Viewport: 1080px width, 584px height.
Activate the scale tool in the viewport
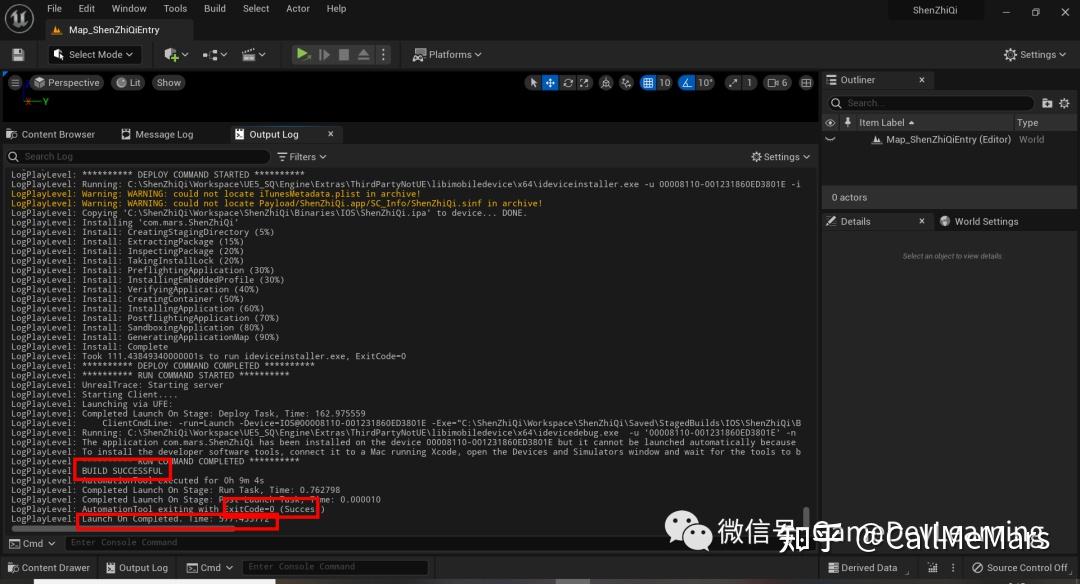pos(584,83)
